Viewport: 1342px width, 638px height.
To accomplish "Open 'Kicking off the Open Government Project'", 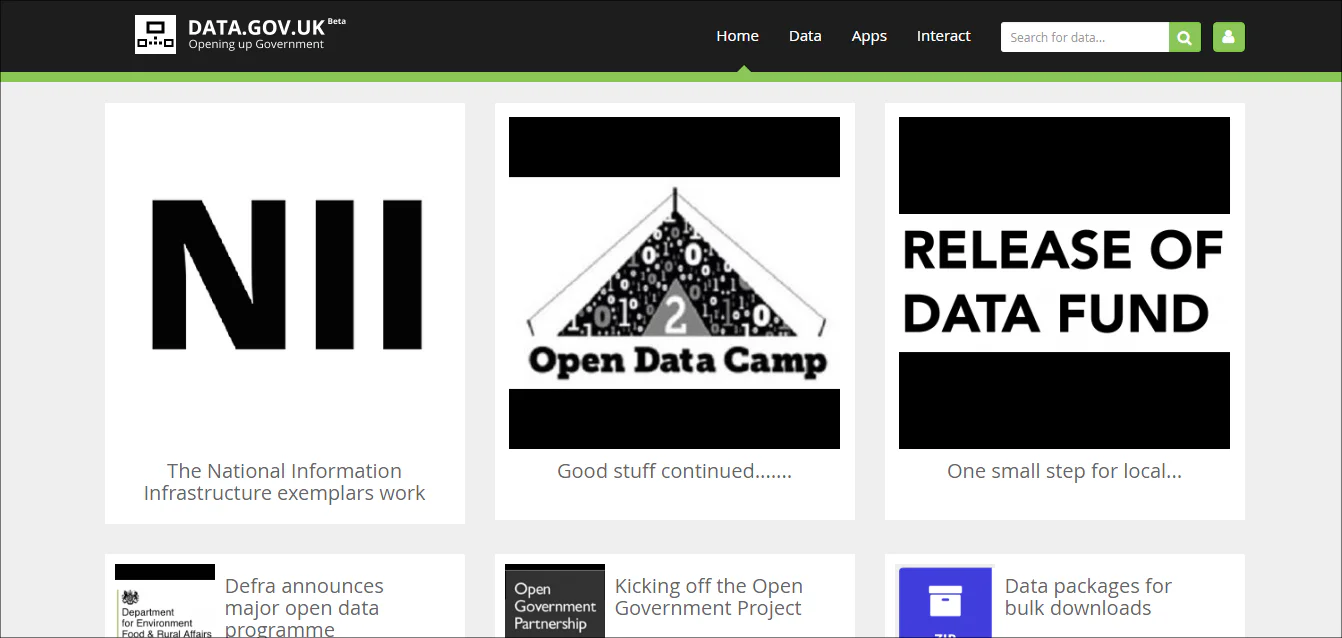I will point(709,597).
